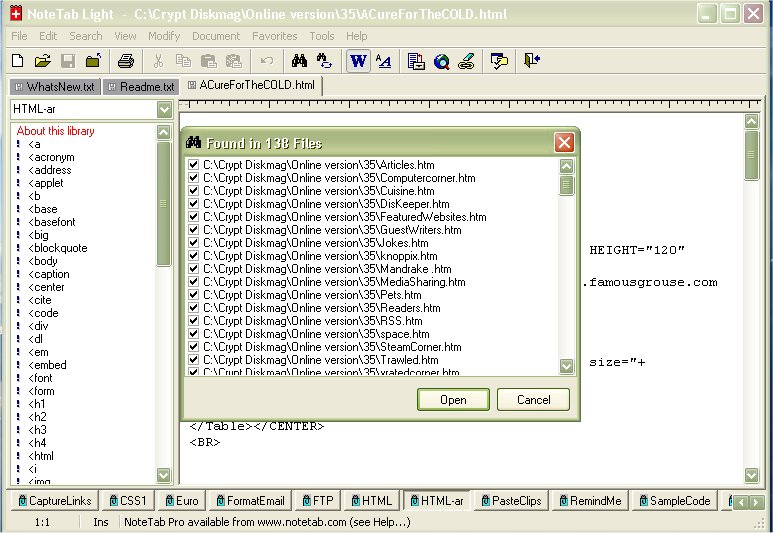Click the Save diskette toolbar icon
Screen dimensions: 773x533
pos(68,61)
